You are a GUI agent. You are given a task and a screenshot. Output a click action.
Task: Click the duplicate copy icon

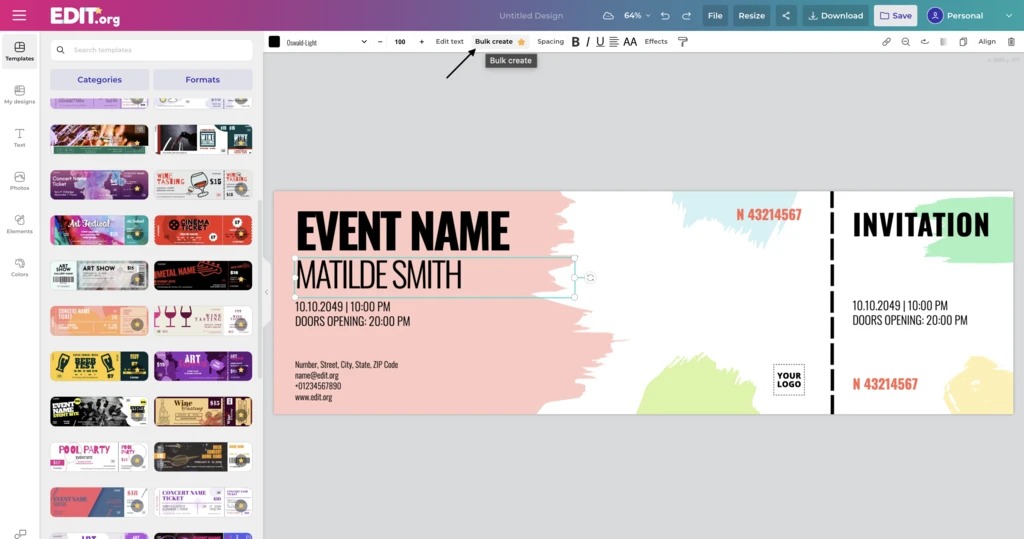(963, 42)
